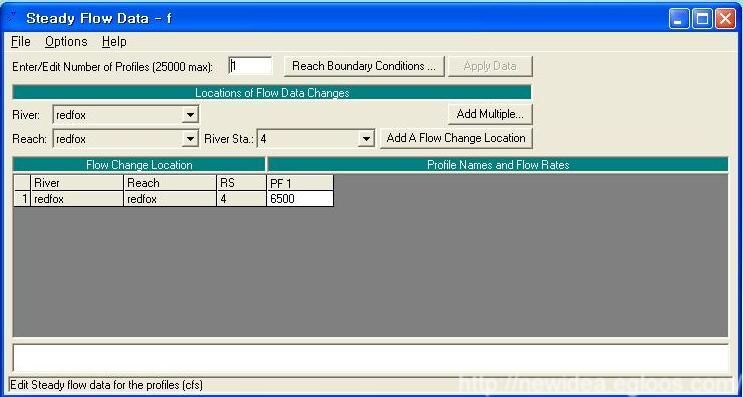The height and width of the screenshot is (397, 743).
Task: Expand the River Sta. dropdown list
Action: click(x=366, y=139)
